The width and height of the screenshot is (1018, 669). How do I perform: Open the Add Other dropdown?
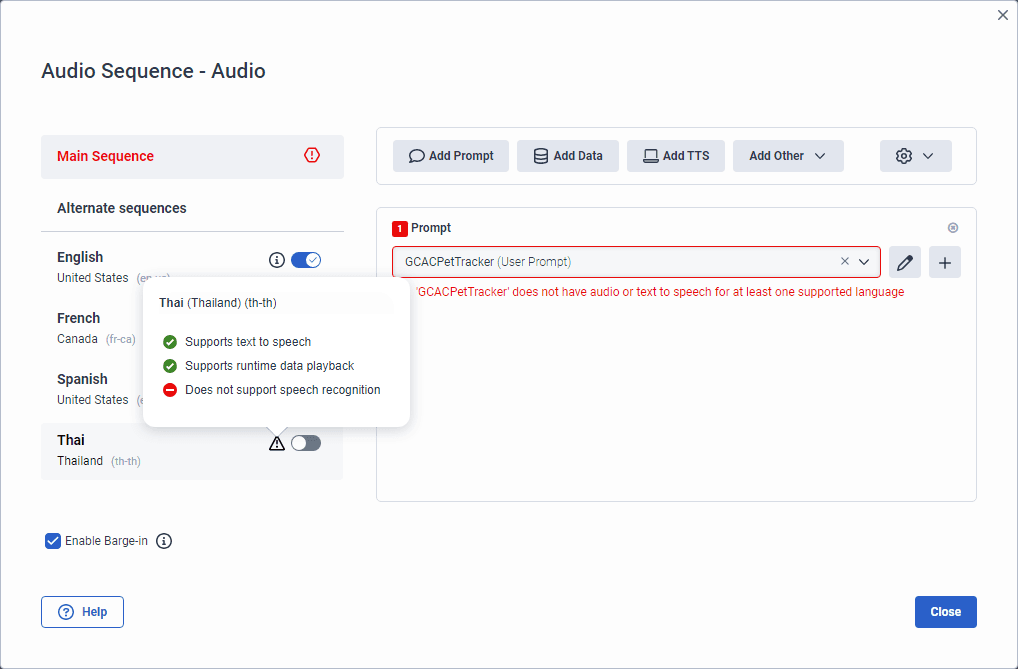[x=788, y=155]
